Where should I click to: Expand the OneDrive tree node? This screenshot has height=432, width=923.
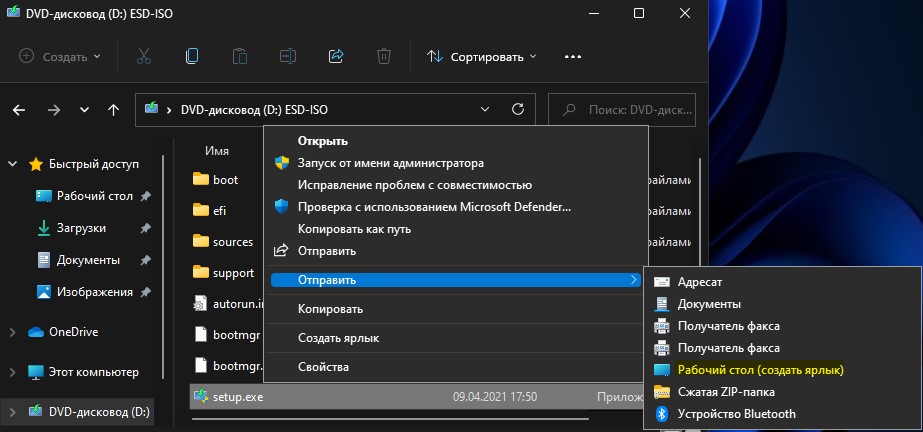tap(12, 332)
